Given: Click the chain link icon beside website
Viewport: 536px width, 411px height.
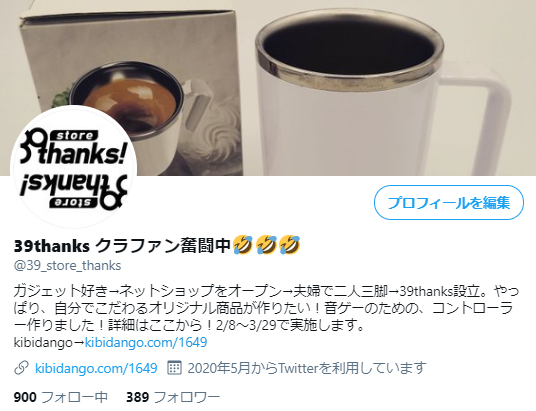Looking at the screenshot, I should pos(21,368).
